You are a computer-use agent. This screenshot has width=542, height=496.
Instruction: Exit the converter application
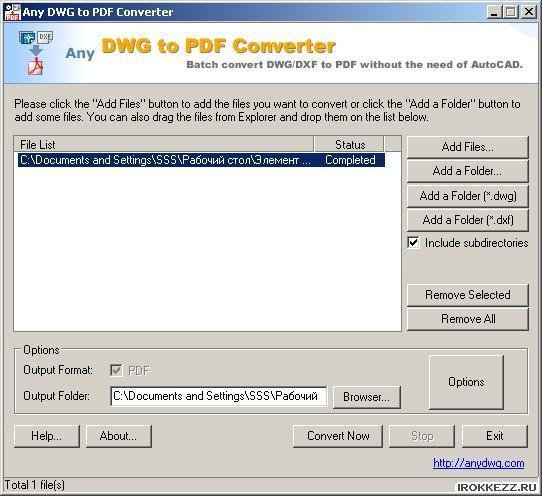click(495, 436)
